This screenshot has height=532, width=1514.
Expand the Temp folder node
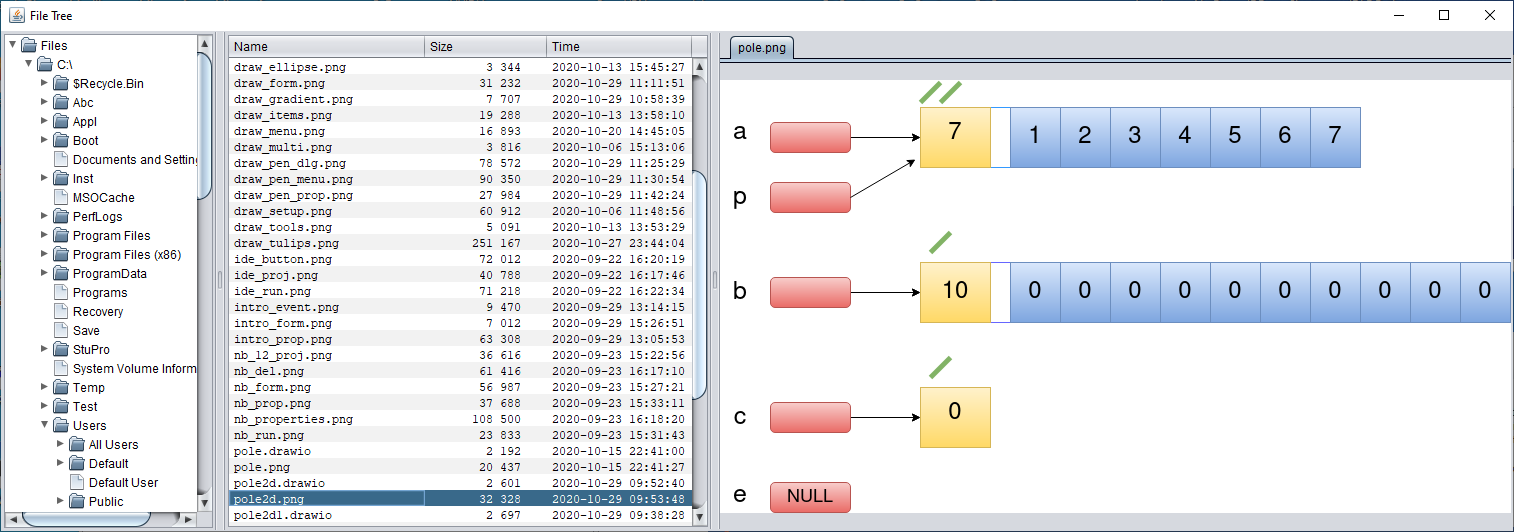45,387
